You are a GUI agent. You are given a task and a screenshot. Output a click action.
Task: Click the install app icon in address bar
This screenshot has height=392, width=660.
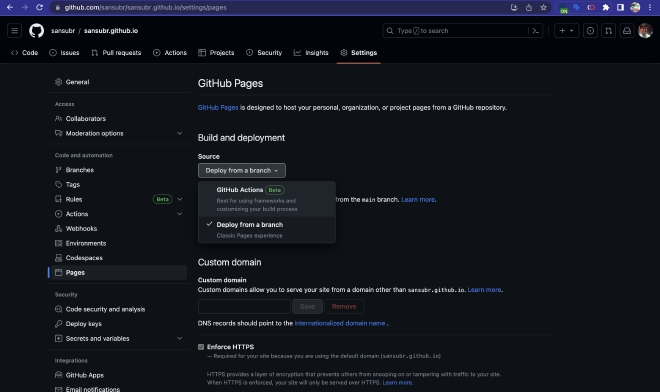514,7
